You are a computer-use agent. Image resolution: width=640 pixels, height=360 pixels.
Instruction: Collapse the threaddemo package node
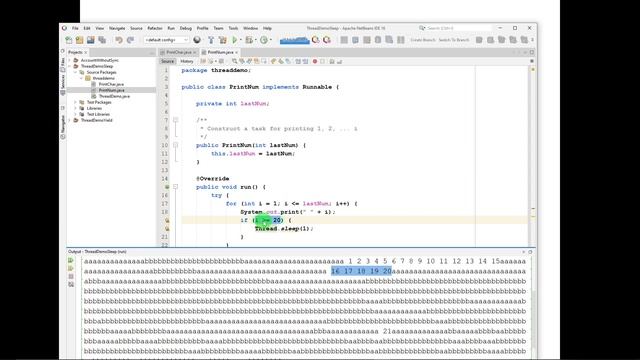82,78
